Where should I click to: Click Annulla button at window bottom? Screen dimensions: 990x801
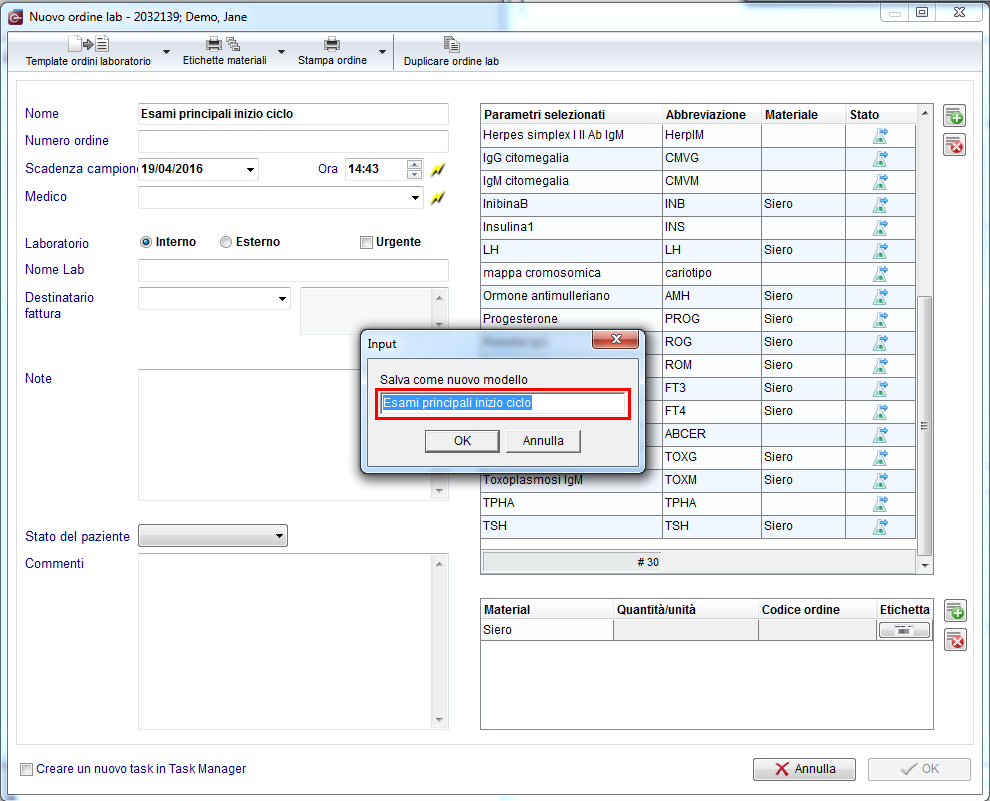[x=804, y=769]
